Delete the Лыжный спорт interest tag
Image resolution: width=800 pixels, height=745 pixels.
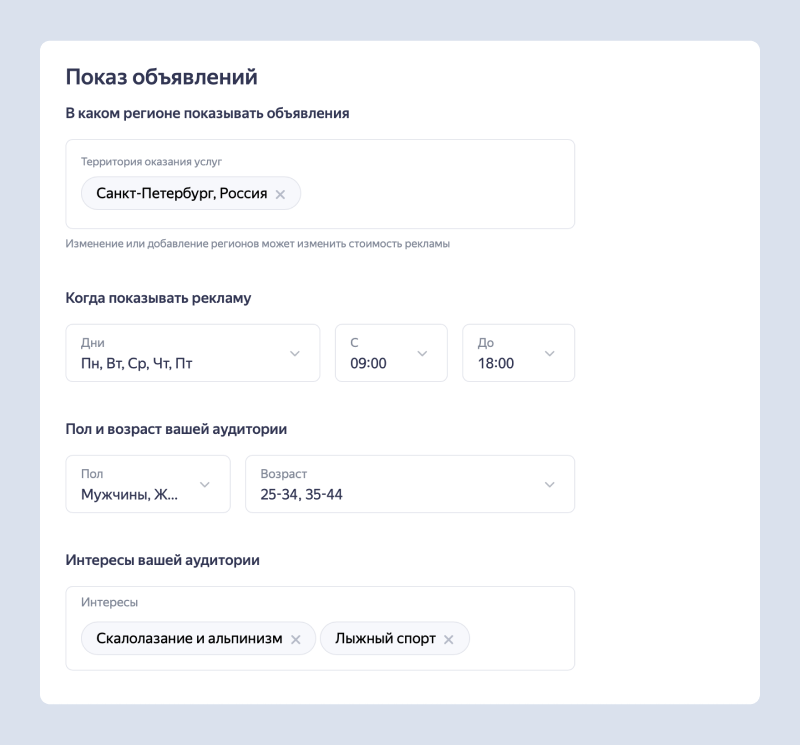[x=449, y=640]
